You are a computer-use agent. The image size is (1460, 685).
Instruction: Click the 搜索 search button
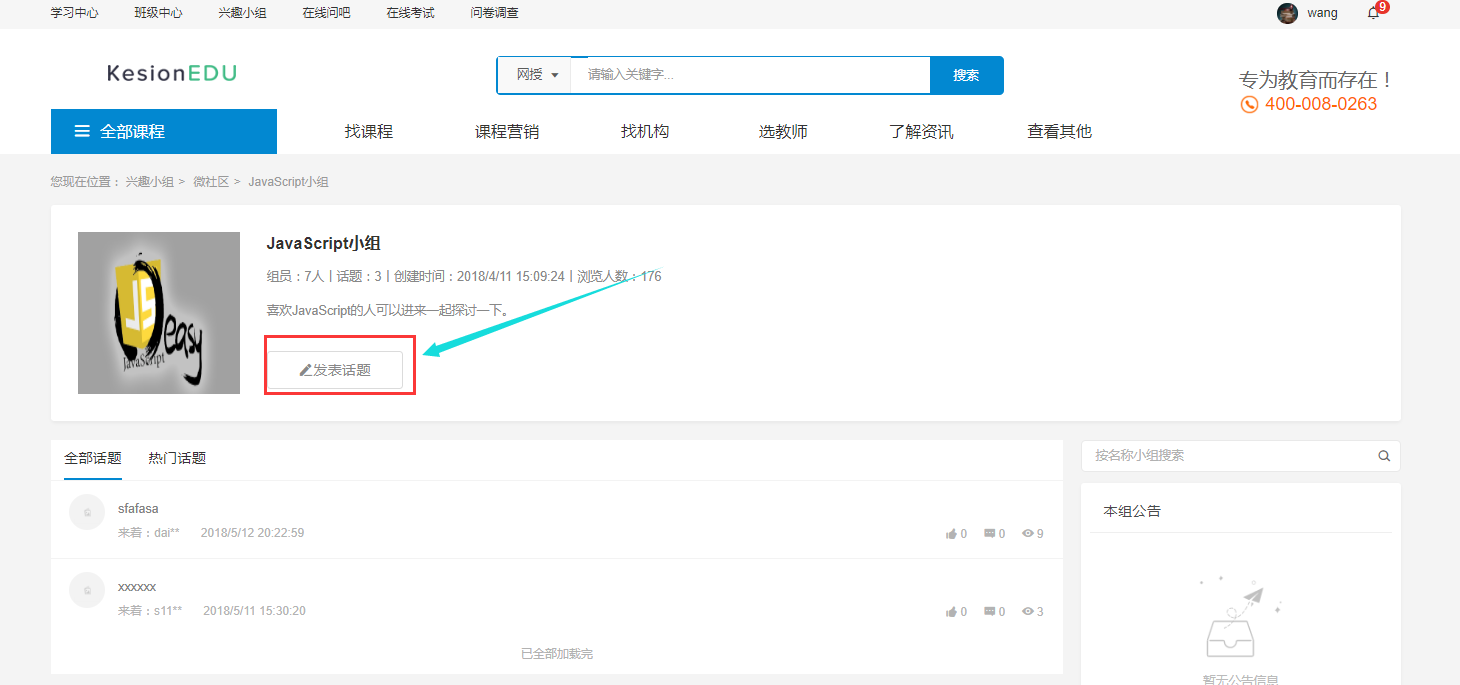[966, 74]
